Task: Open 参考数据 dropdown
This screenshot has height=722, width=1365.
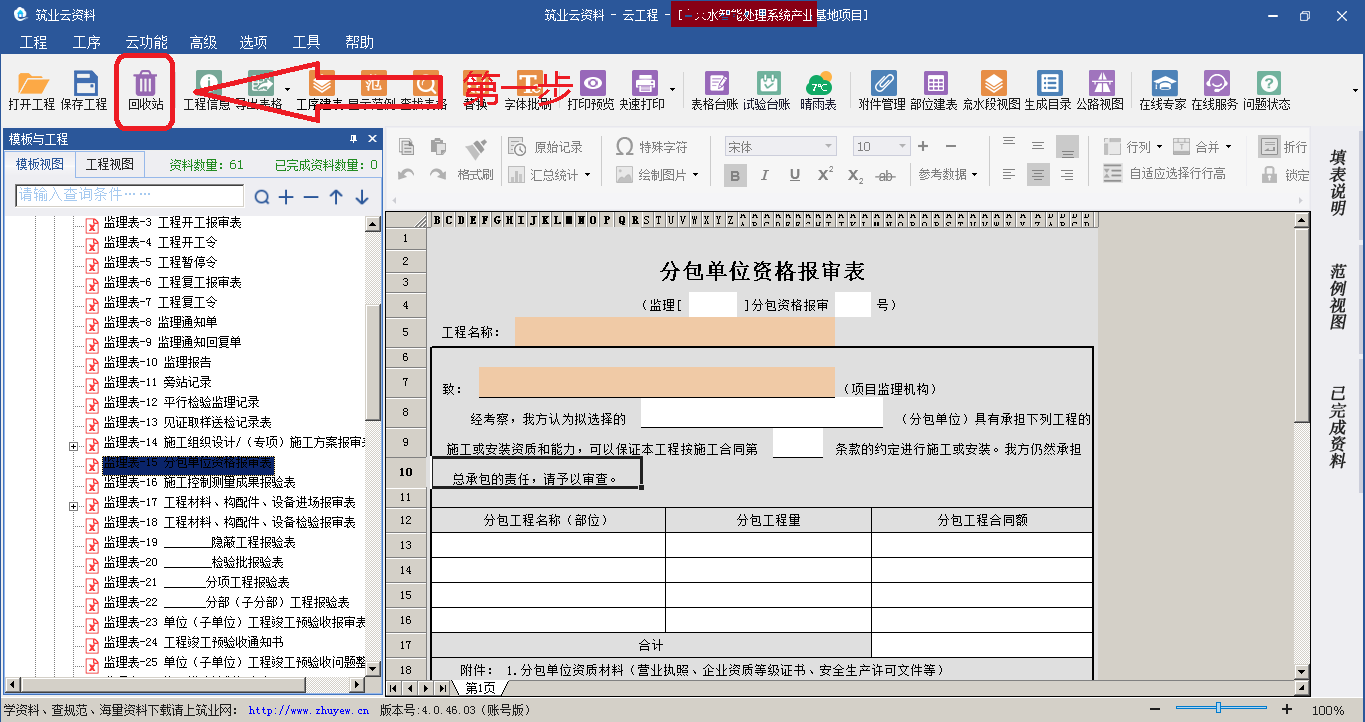Action: [x=949, y=175]
